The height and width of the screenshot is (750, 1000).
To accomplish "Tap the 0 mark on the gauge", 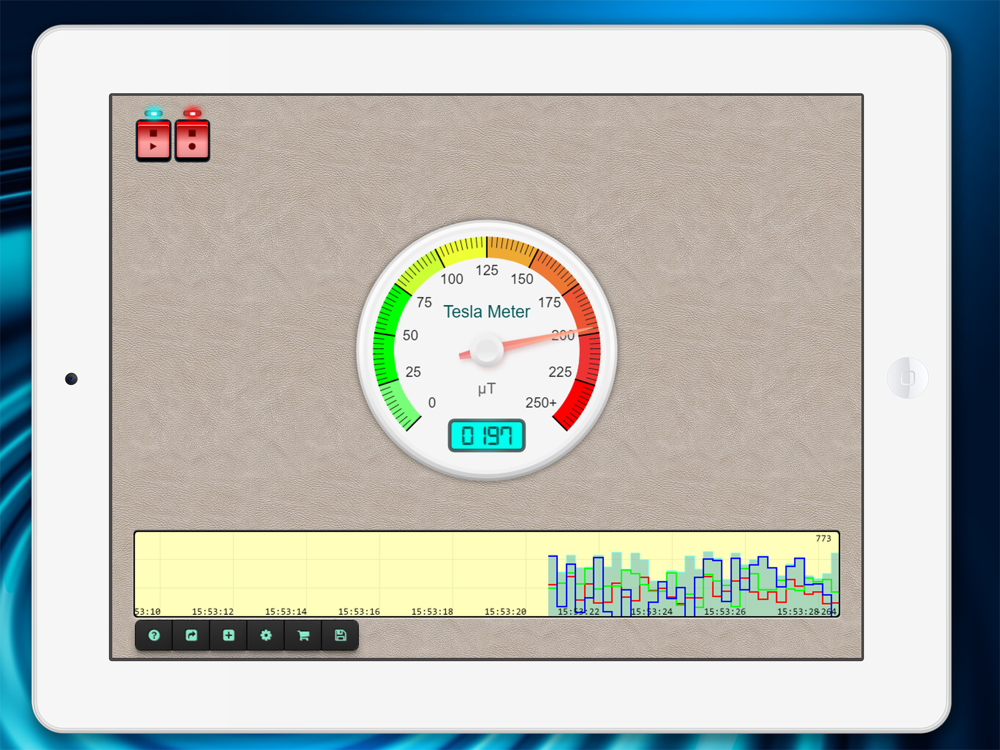I will [432, 402].
